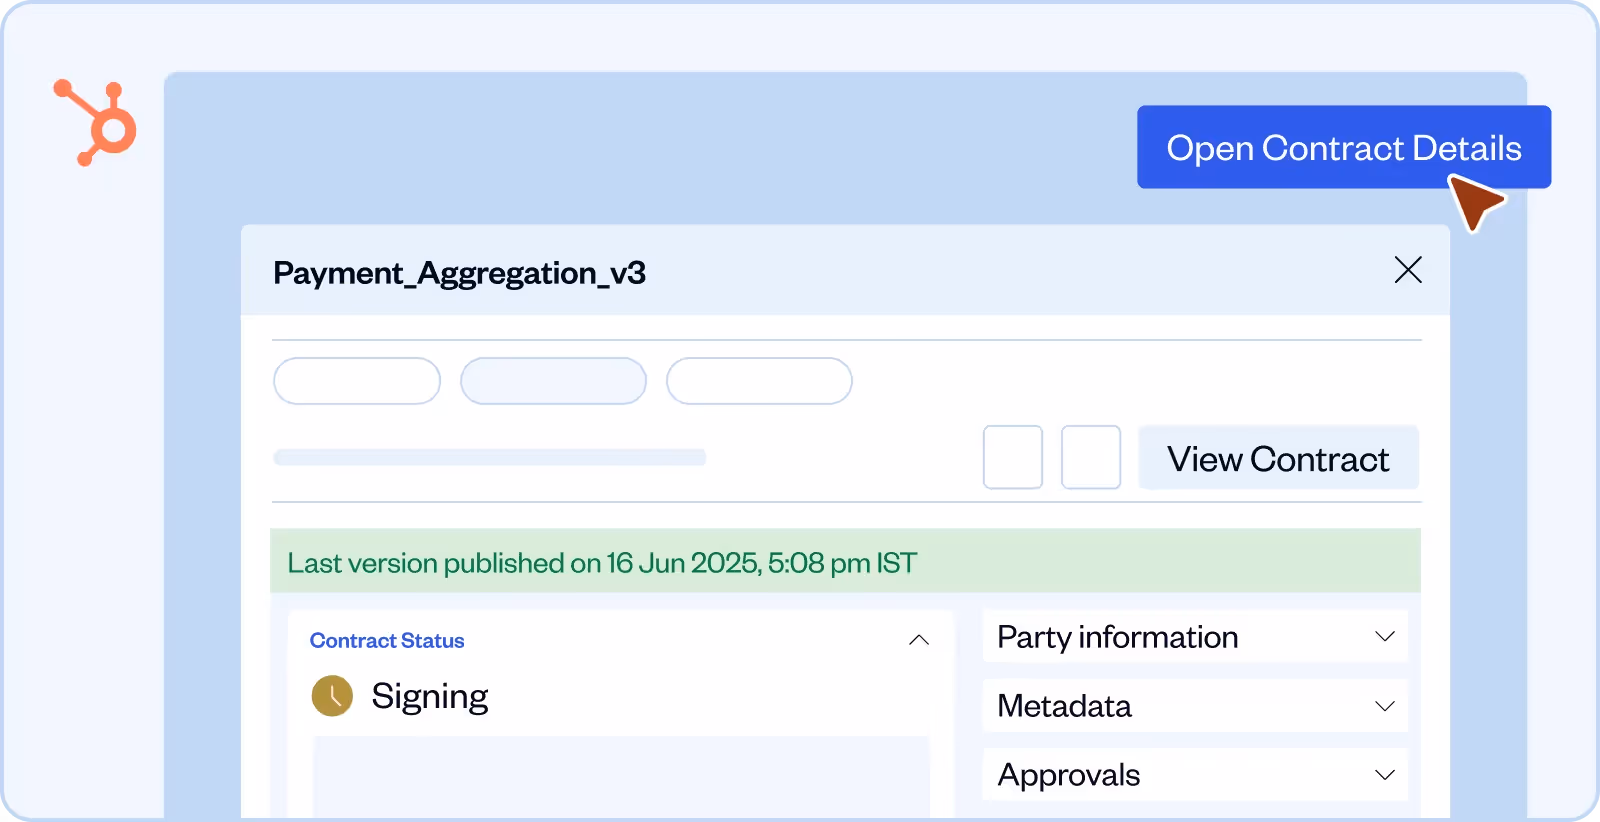Click the Contract Status heading
The width and height of the screenshot is (1600, 822).
[387, 640]
